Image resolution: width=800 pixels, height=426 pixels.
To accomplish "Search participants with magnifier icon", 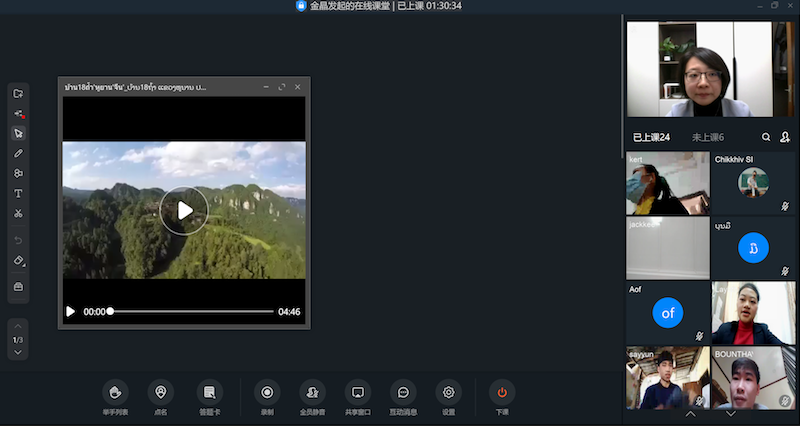I will click(766, 137).
